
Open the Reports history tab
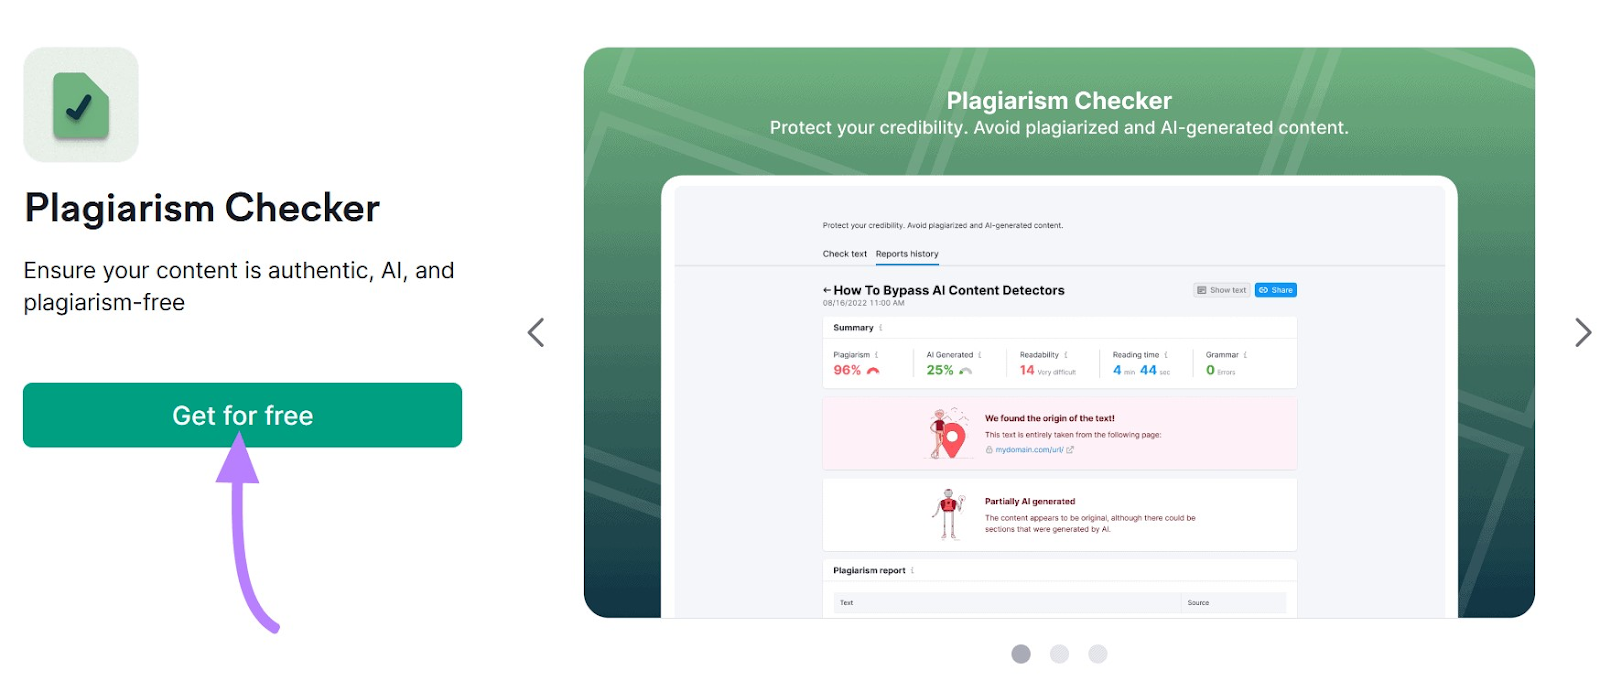pyautogui.click(x=907, y=254)
